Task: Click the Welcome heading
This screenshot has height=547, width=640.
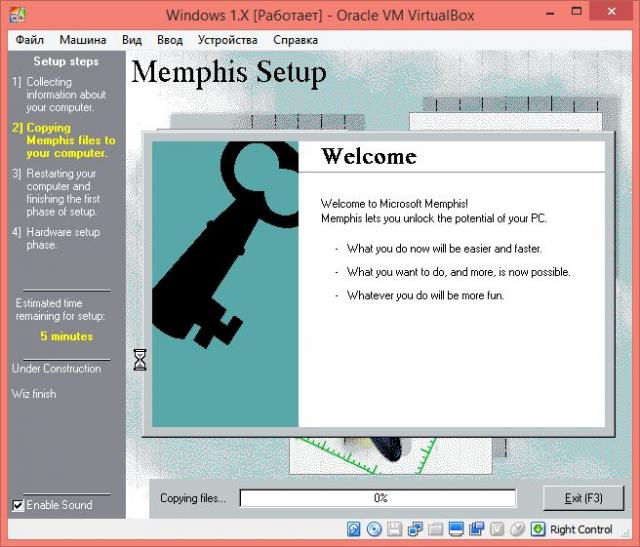Action: point(369,156)
